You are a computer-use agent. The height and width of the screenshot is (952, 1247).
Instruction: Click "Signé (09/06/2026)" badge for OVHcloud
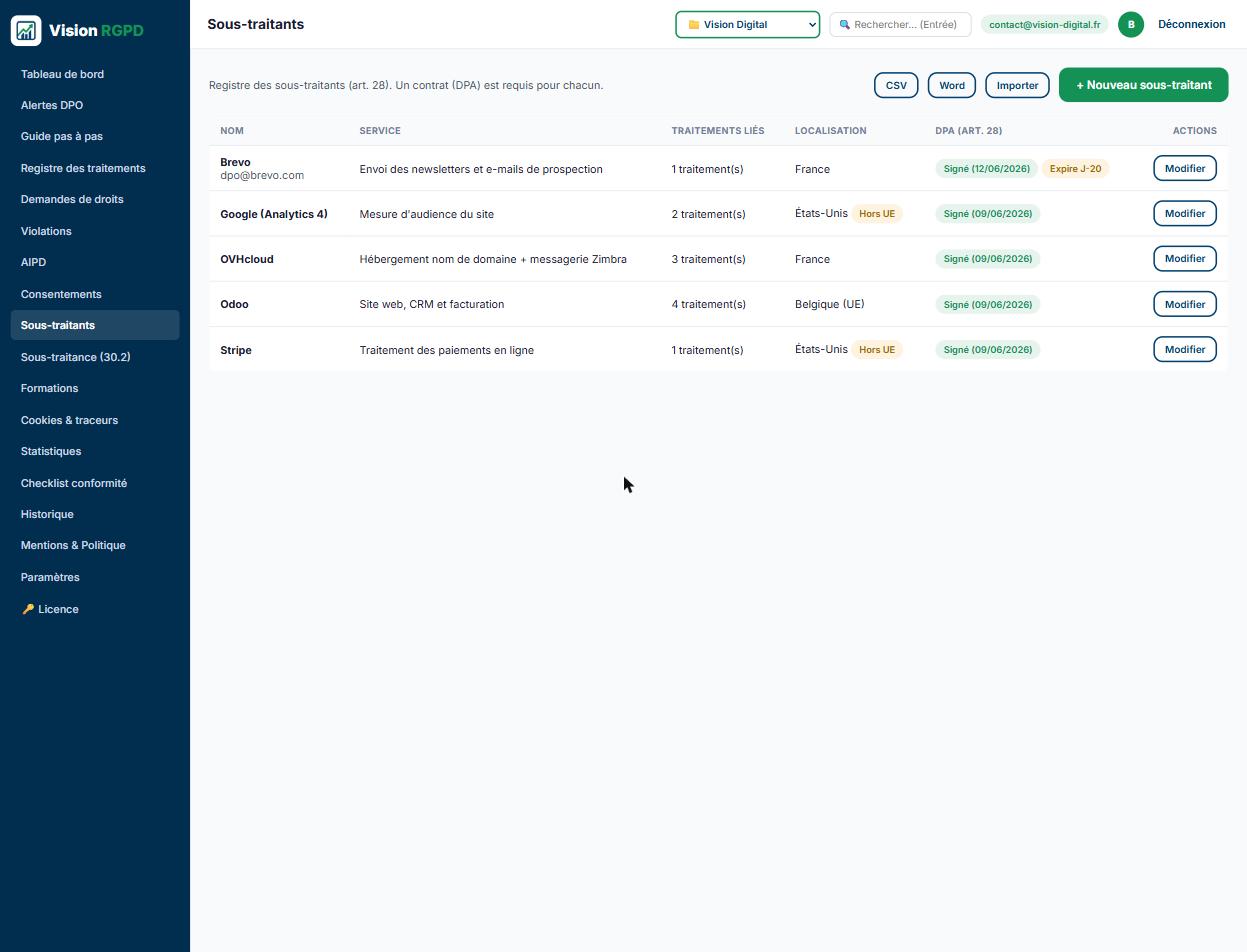point(988,259)
